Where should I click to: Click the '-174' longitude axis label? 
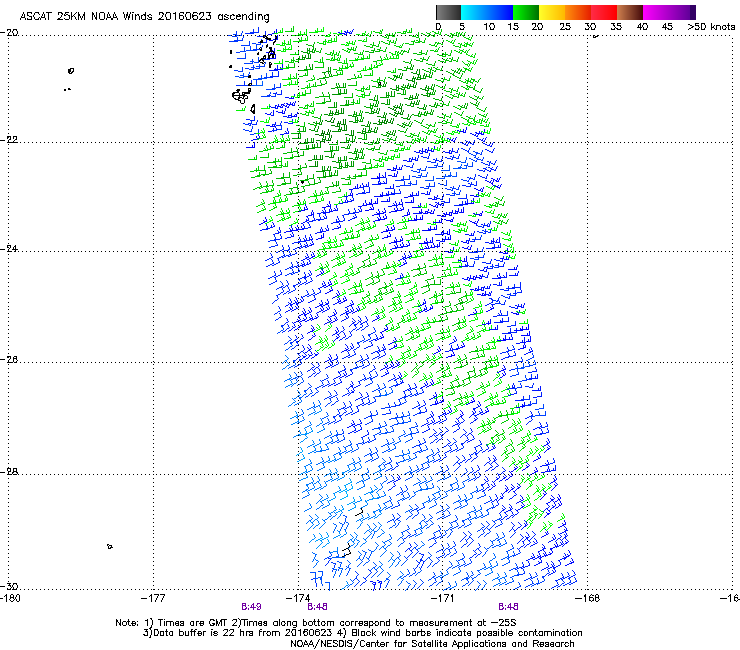point(298,598)
